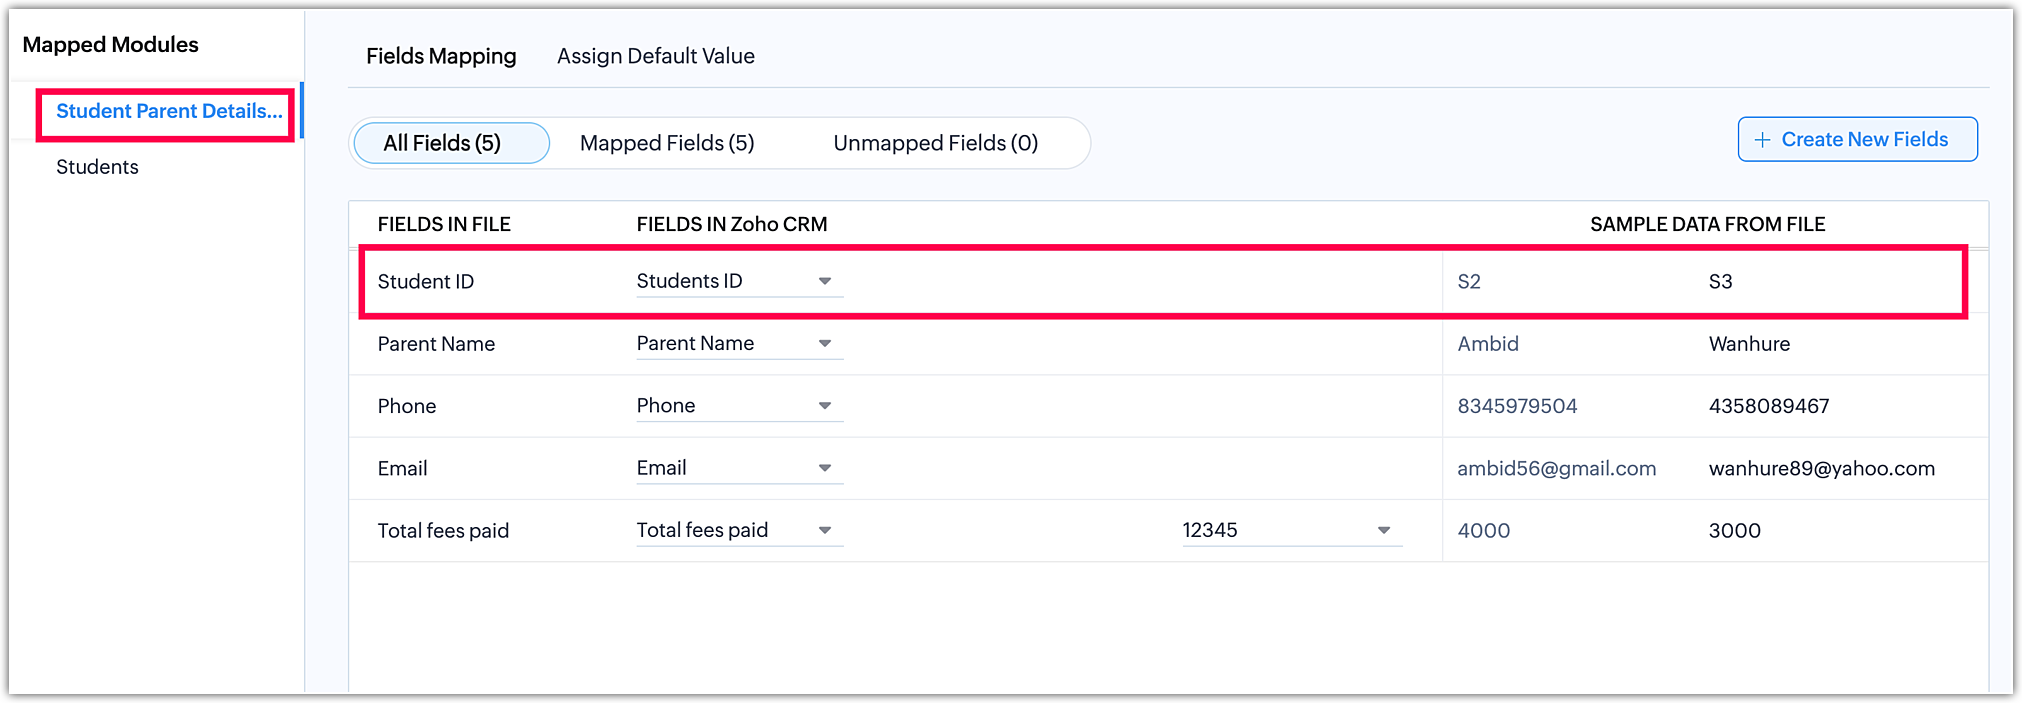Click the Create New Fields button
Viewport: 2022px width, 703px height.
1857,140
